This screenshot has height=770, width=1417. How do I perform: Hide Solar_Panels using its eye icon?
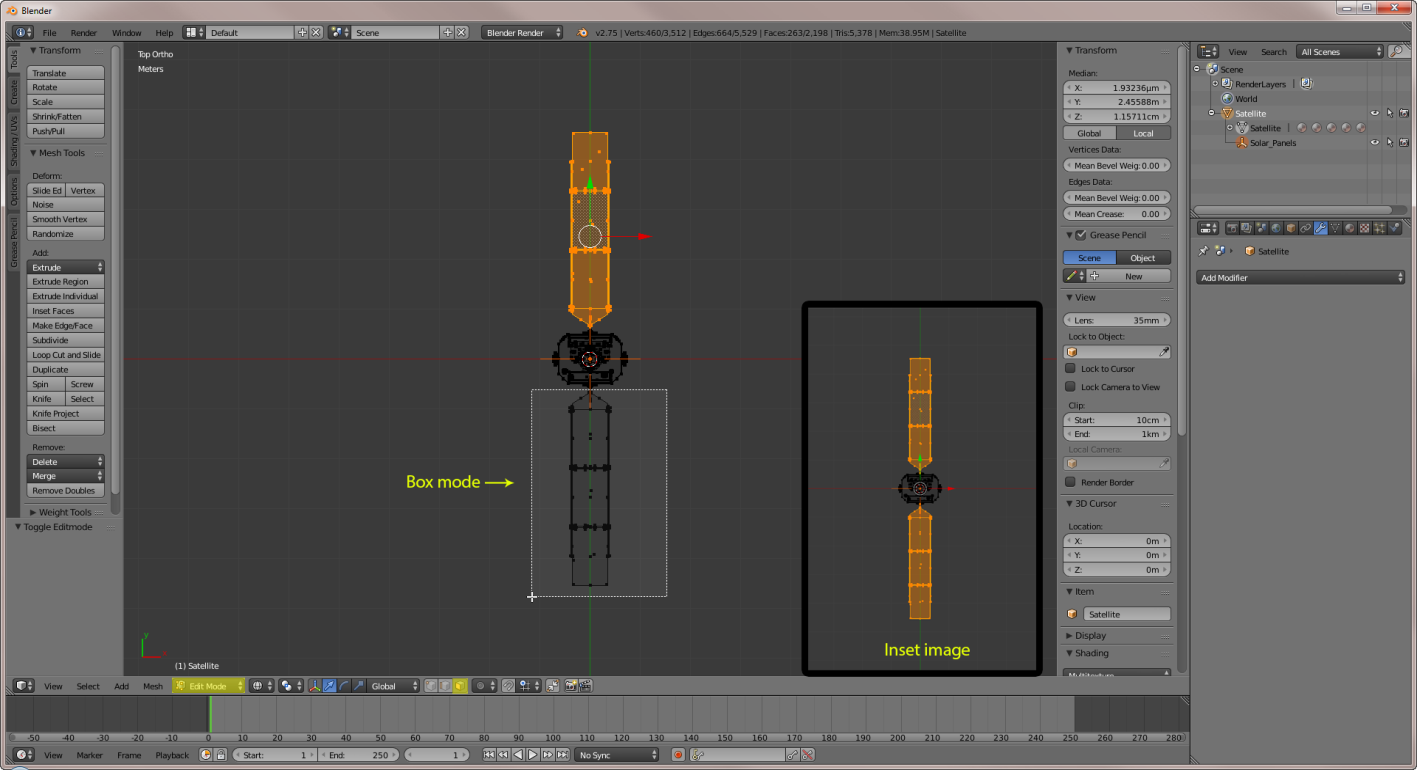[x=1374, y=143]
